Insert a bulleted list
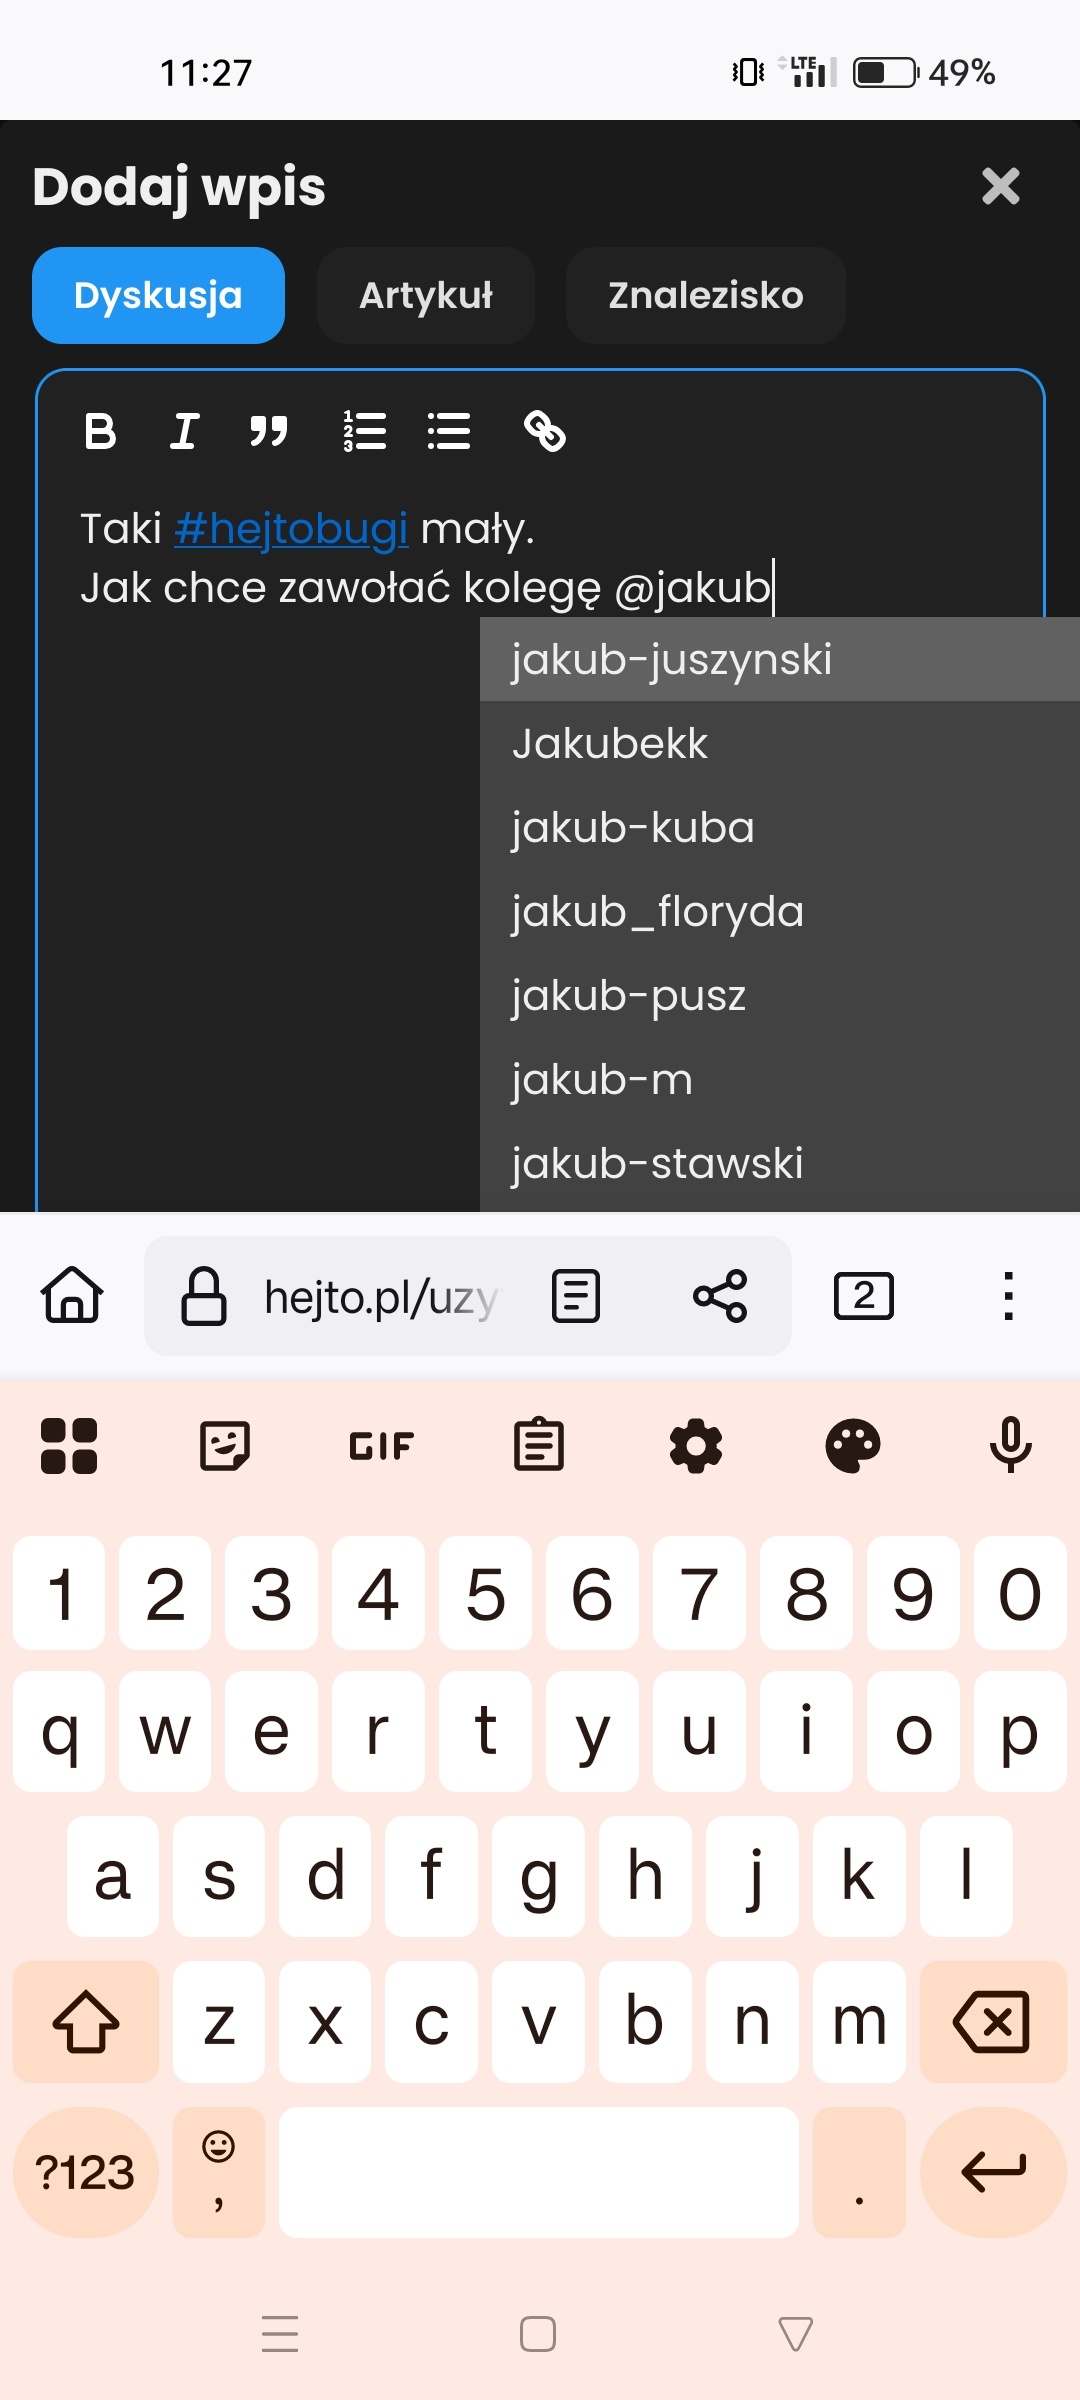The width and height of the screenshot is (1080, 2400). 448,432
